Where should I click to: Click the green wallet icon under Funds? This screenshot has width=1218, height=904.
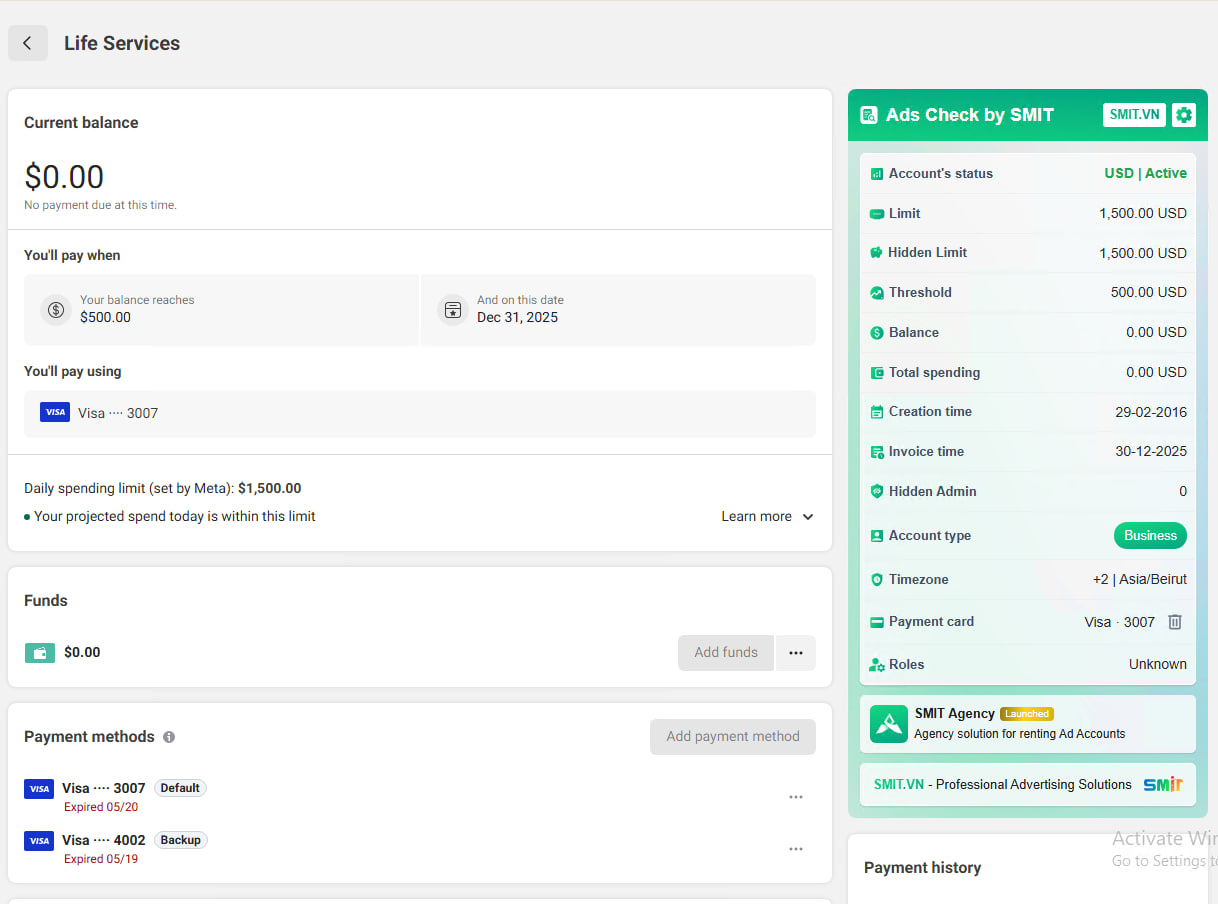pyautogui.click(x=40, y=653)
